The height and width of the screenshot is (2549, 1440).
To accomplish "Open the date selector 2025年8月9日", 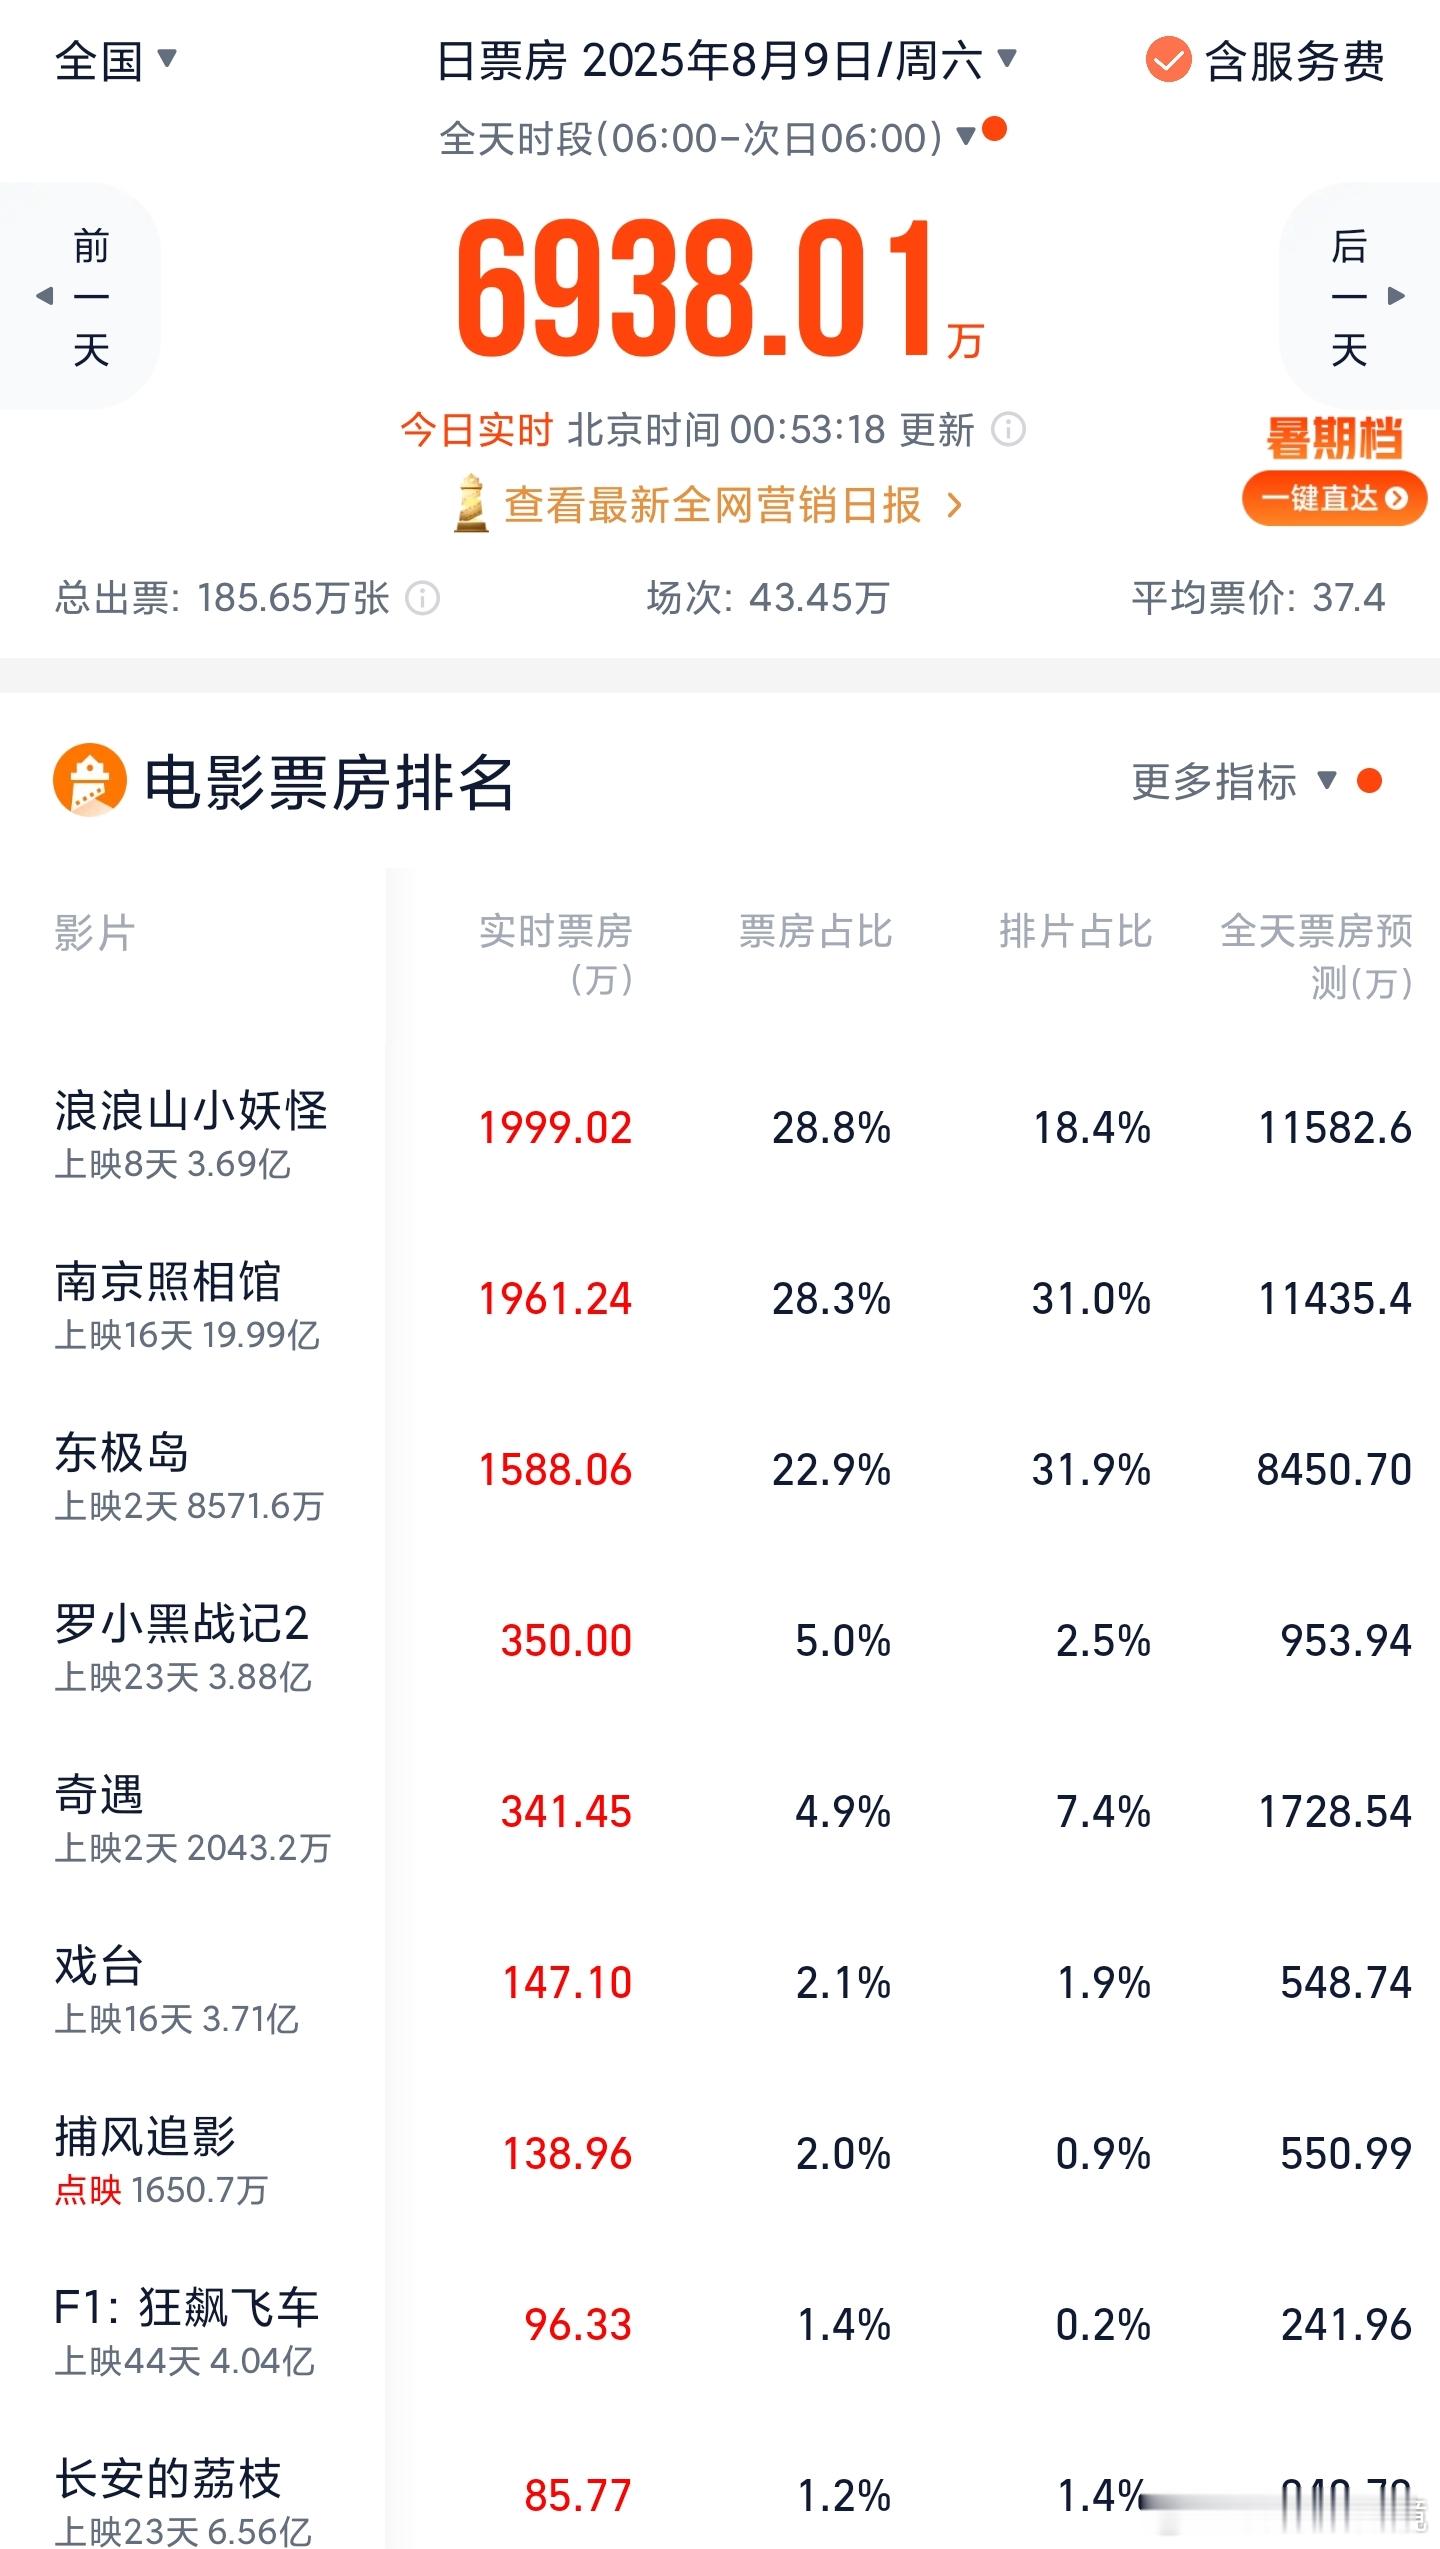I will pyautogui.click(x=727, y=60).
